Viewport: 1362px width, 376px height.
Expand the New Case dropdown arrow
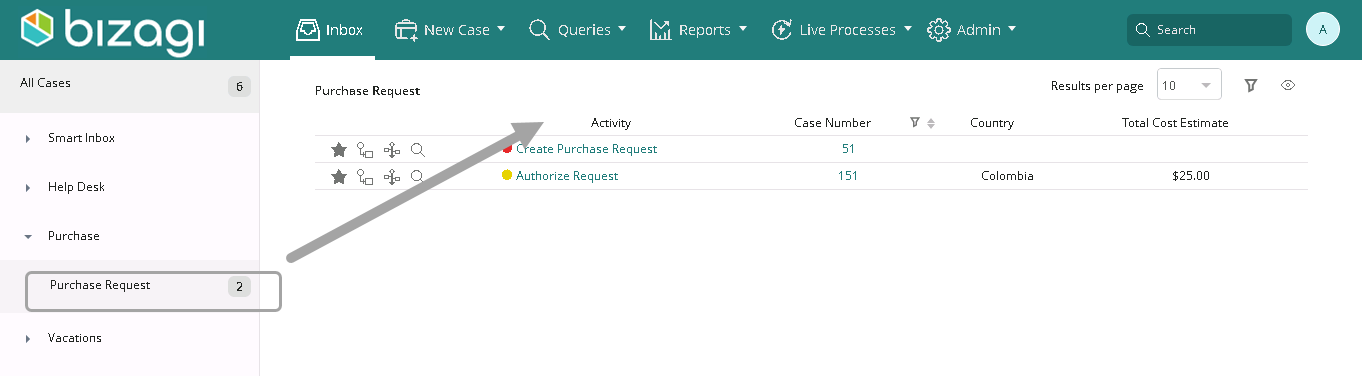tap(501, 29)
